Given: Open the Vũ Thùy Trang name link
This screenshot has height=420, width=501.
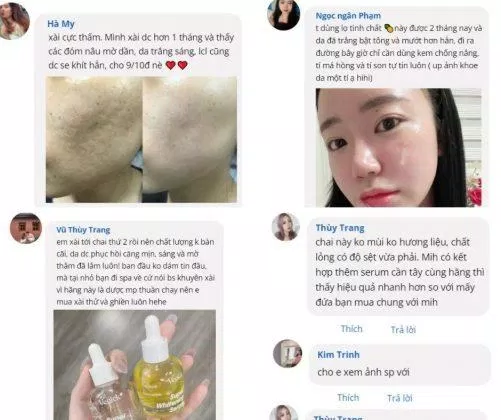Looking at the screenshot, I should click(x=83, y=230).
